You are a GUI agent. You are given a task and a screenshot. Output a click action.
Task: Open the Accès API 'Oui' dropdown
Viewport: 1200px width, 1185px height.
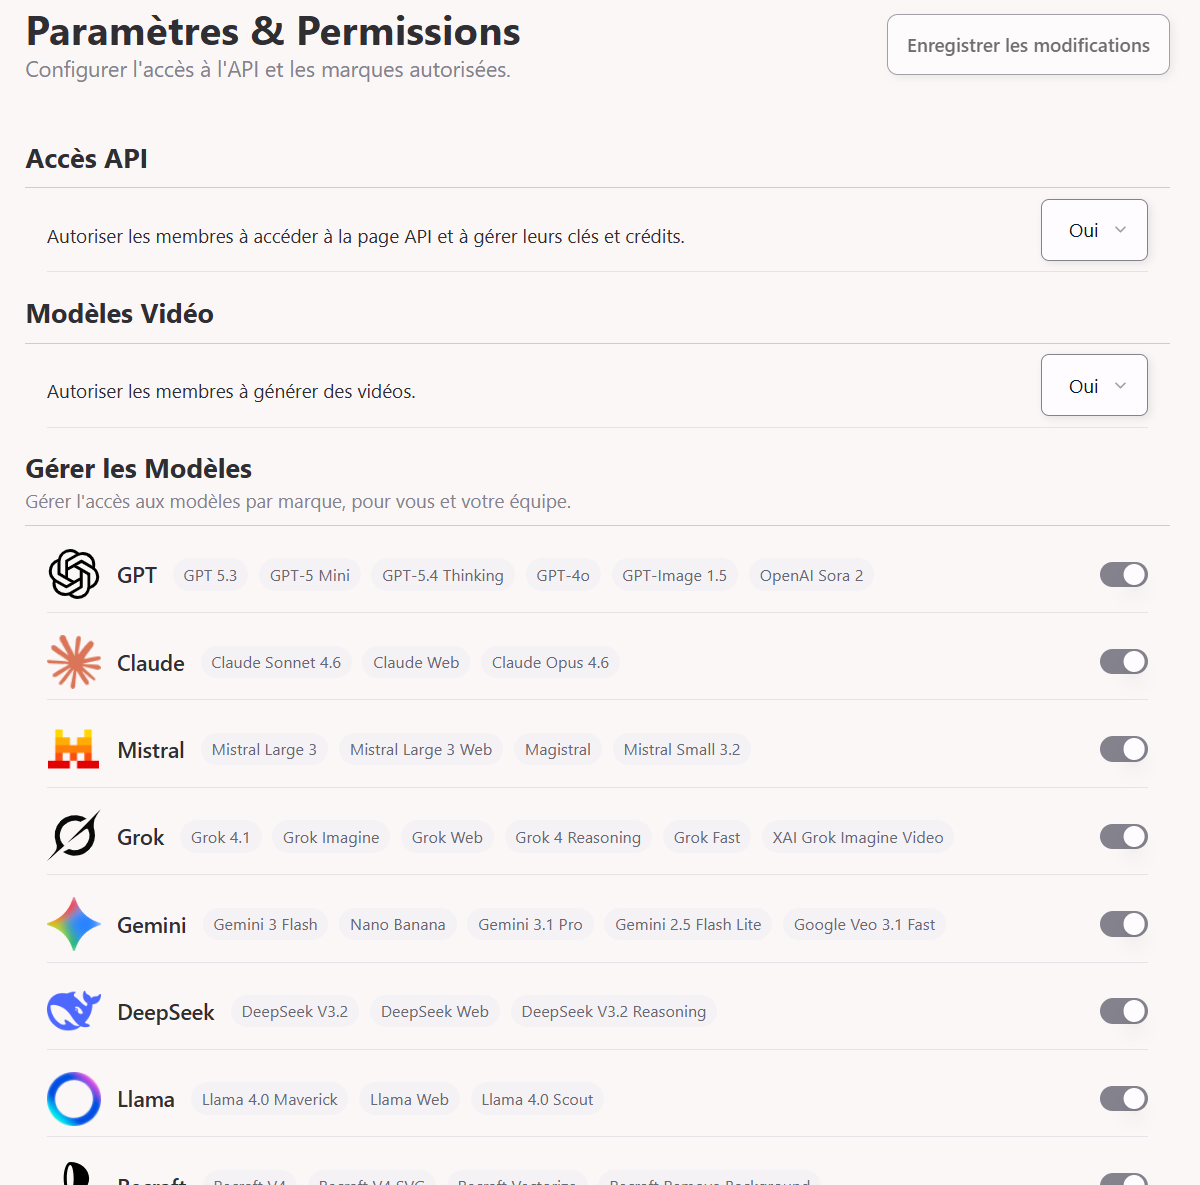click(x=1094, y=230)
